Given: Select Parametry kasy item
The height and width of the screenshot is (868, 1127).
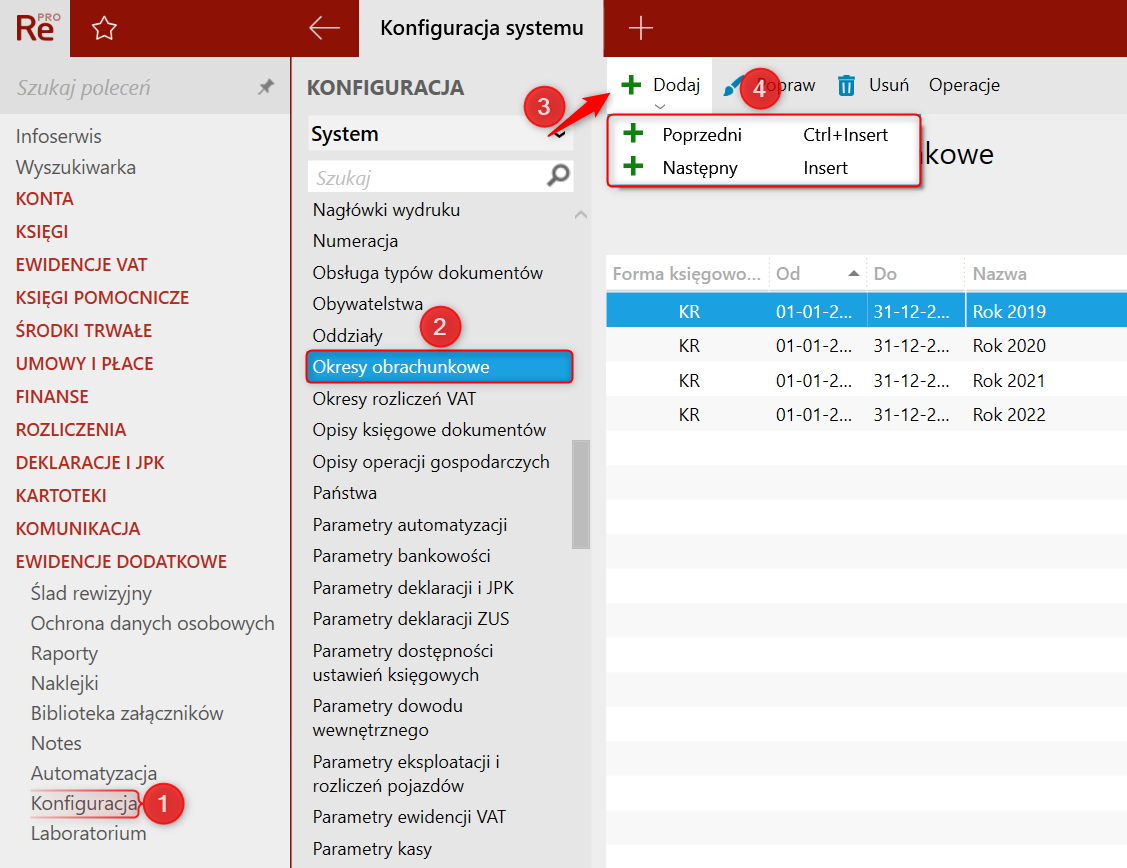Looking at the screenshot, I should 372,849.
